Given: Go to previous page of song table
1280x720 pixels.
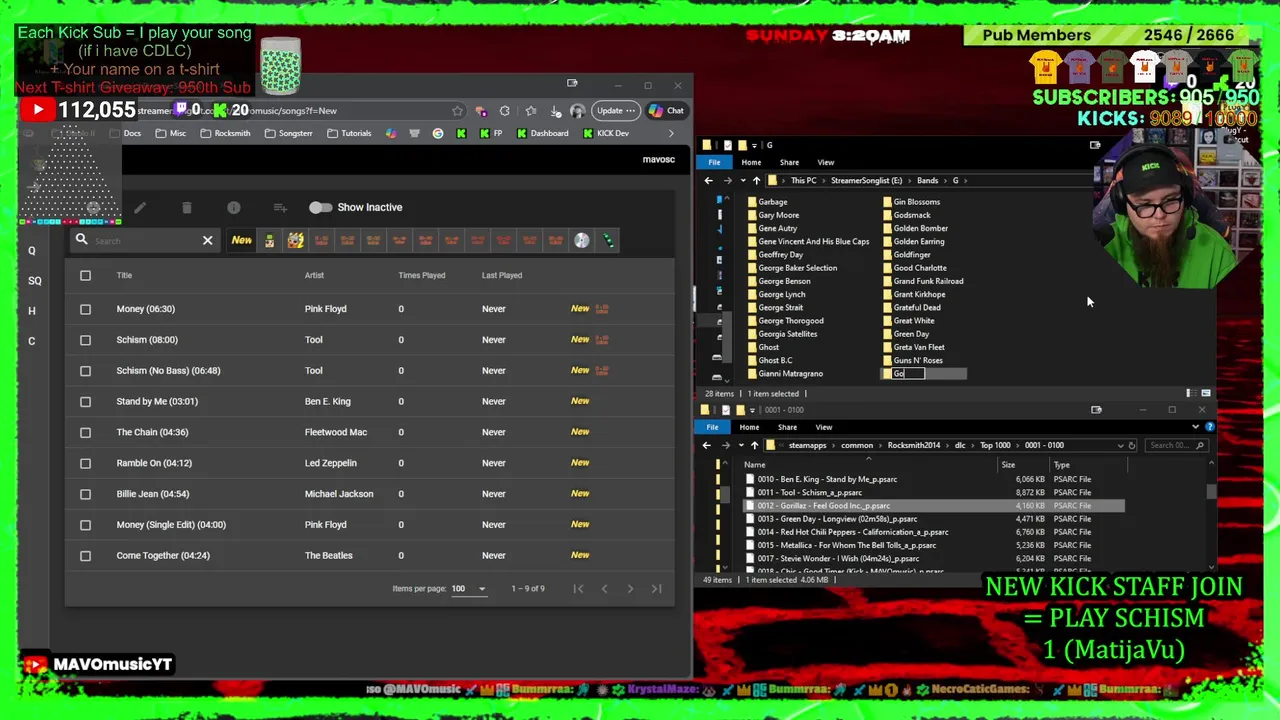Looking at the screenshot, I should [x=604, y=588].
